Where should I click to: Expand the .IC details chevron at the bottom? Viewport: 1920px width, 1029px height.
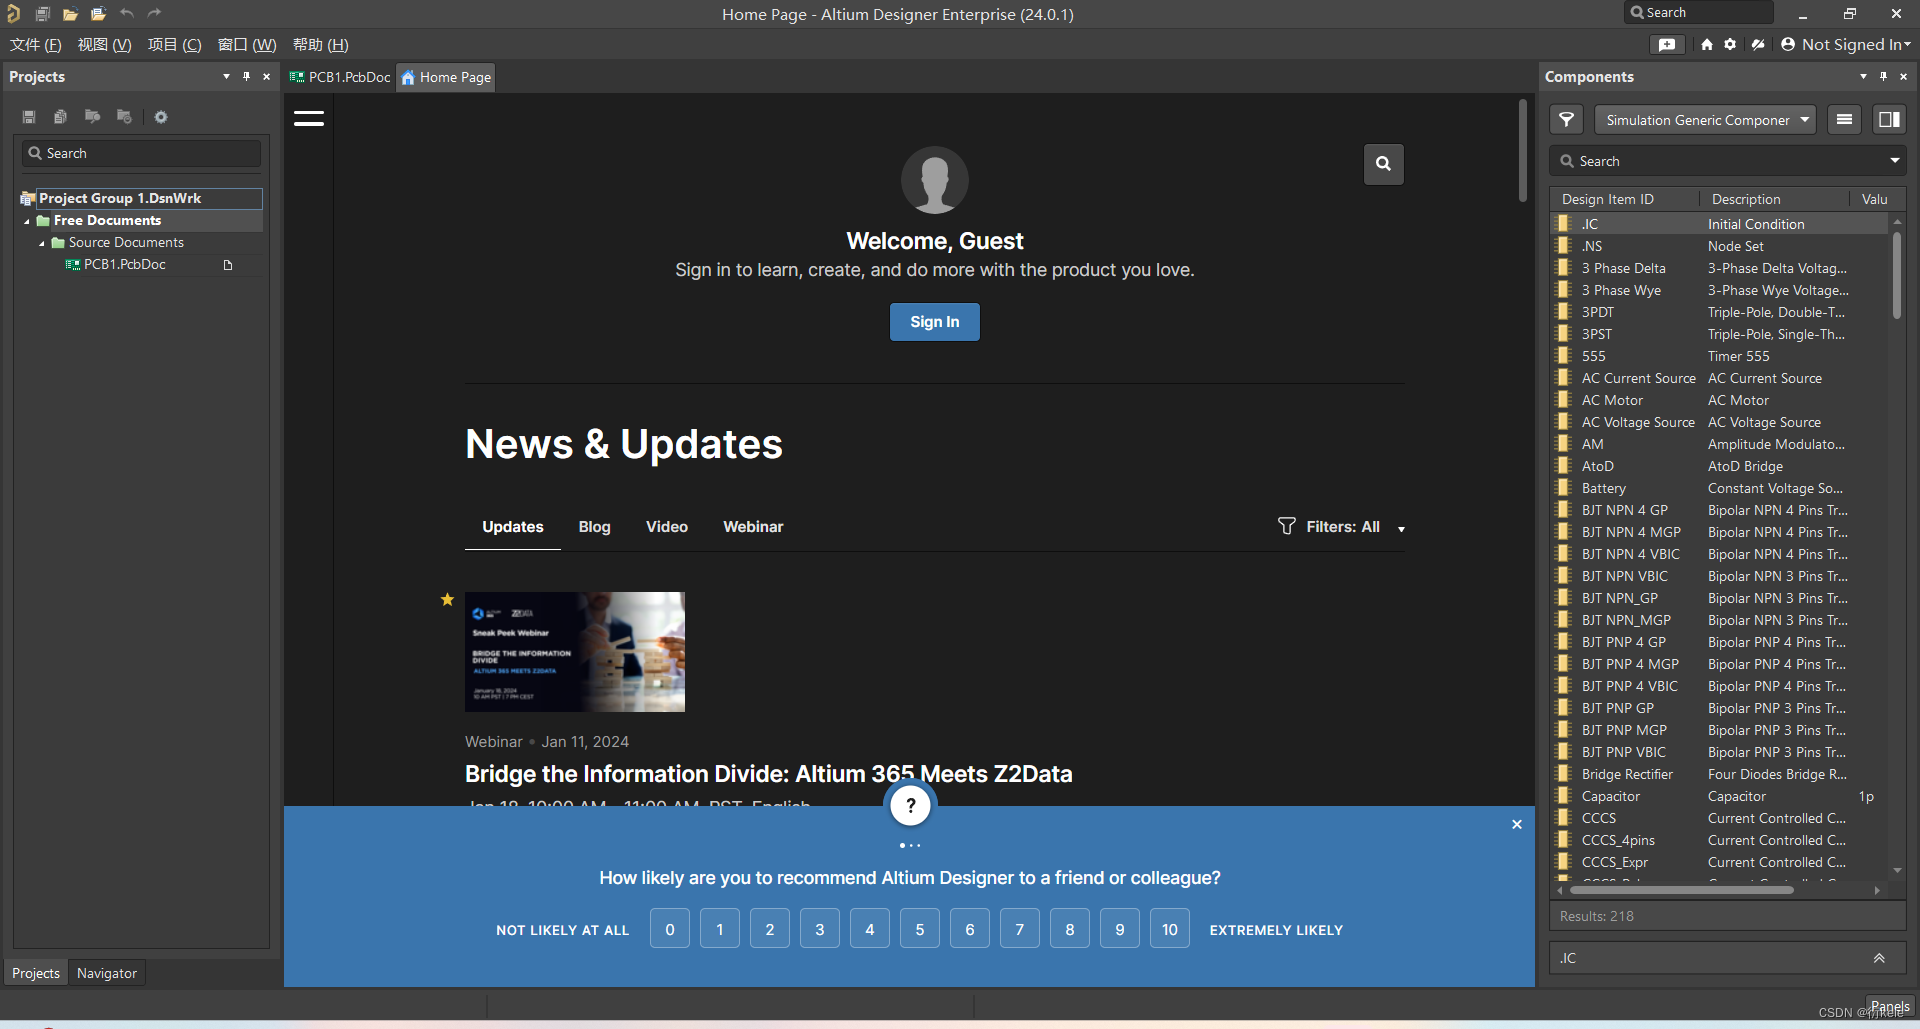coord(1879,958)
